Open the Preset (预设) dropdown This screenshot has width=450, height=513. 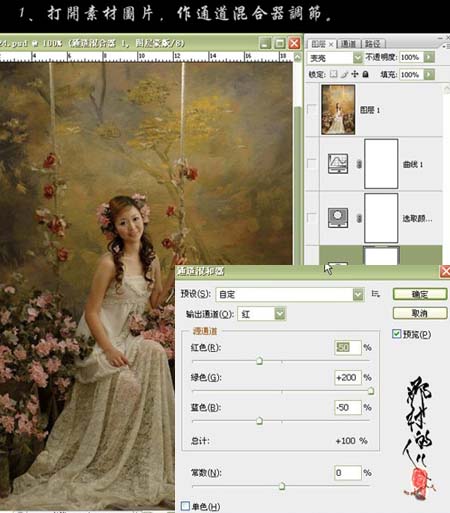(289, 294)
